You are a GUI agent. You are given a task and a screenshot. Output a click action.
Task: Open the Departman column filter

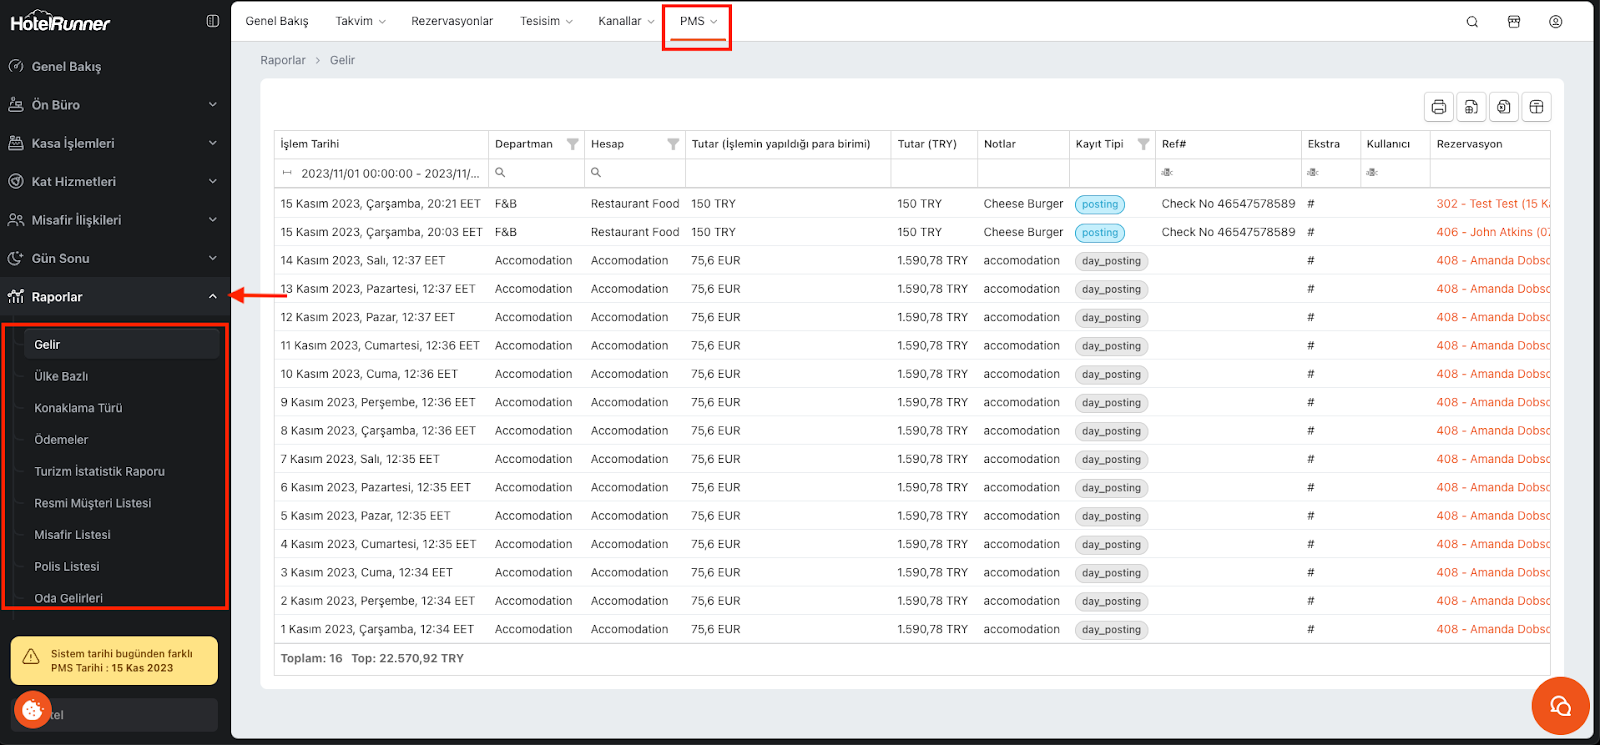(572, 144)
